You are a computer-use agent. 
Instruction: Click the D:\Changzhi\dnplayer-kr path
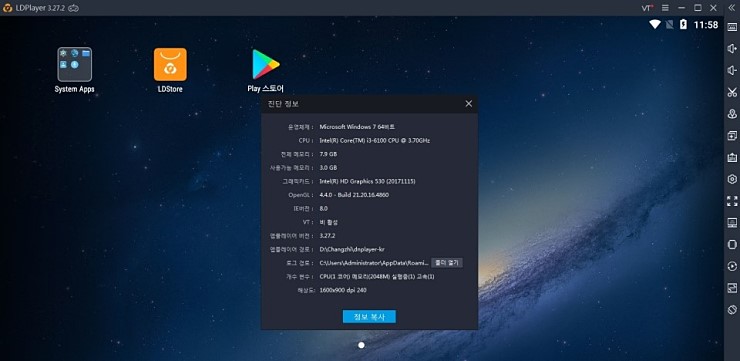pos(353,249)
